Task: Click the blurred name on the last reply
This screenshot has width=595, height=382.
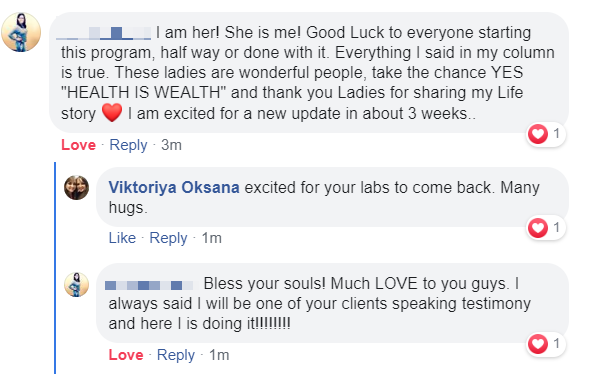Action: pos(150,285)
